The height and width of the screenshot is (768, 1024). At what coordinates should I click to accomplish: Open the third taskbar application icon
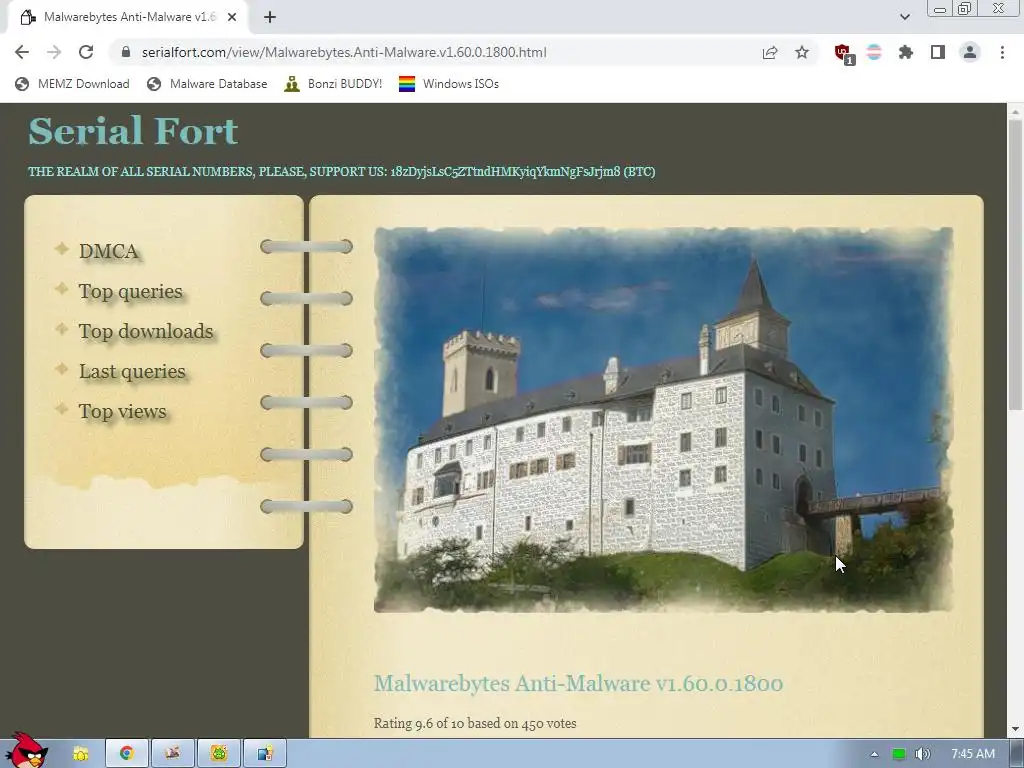pyautogui.click(x=172, y=754)
